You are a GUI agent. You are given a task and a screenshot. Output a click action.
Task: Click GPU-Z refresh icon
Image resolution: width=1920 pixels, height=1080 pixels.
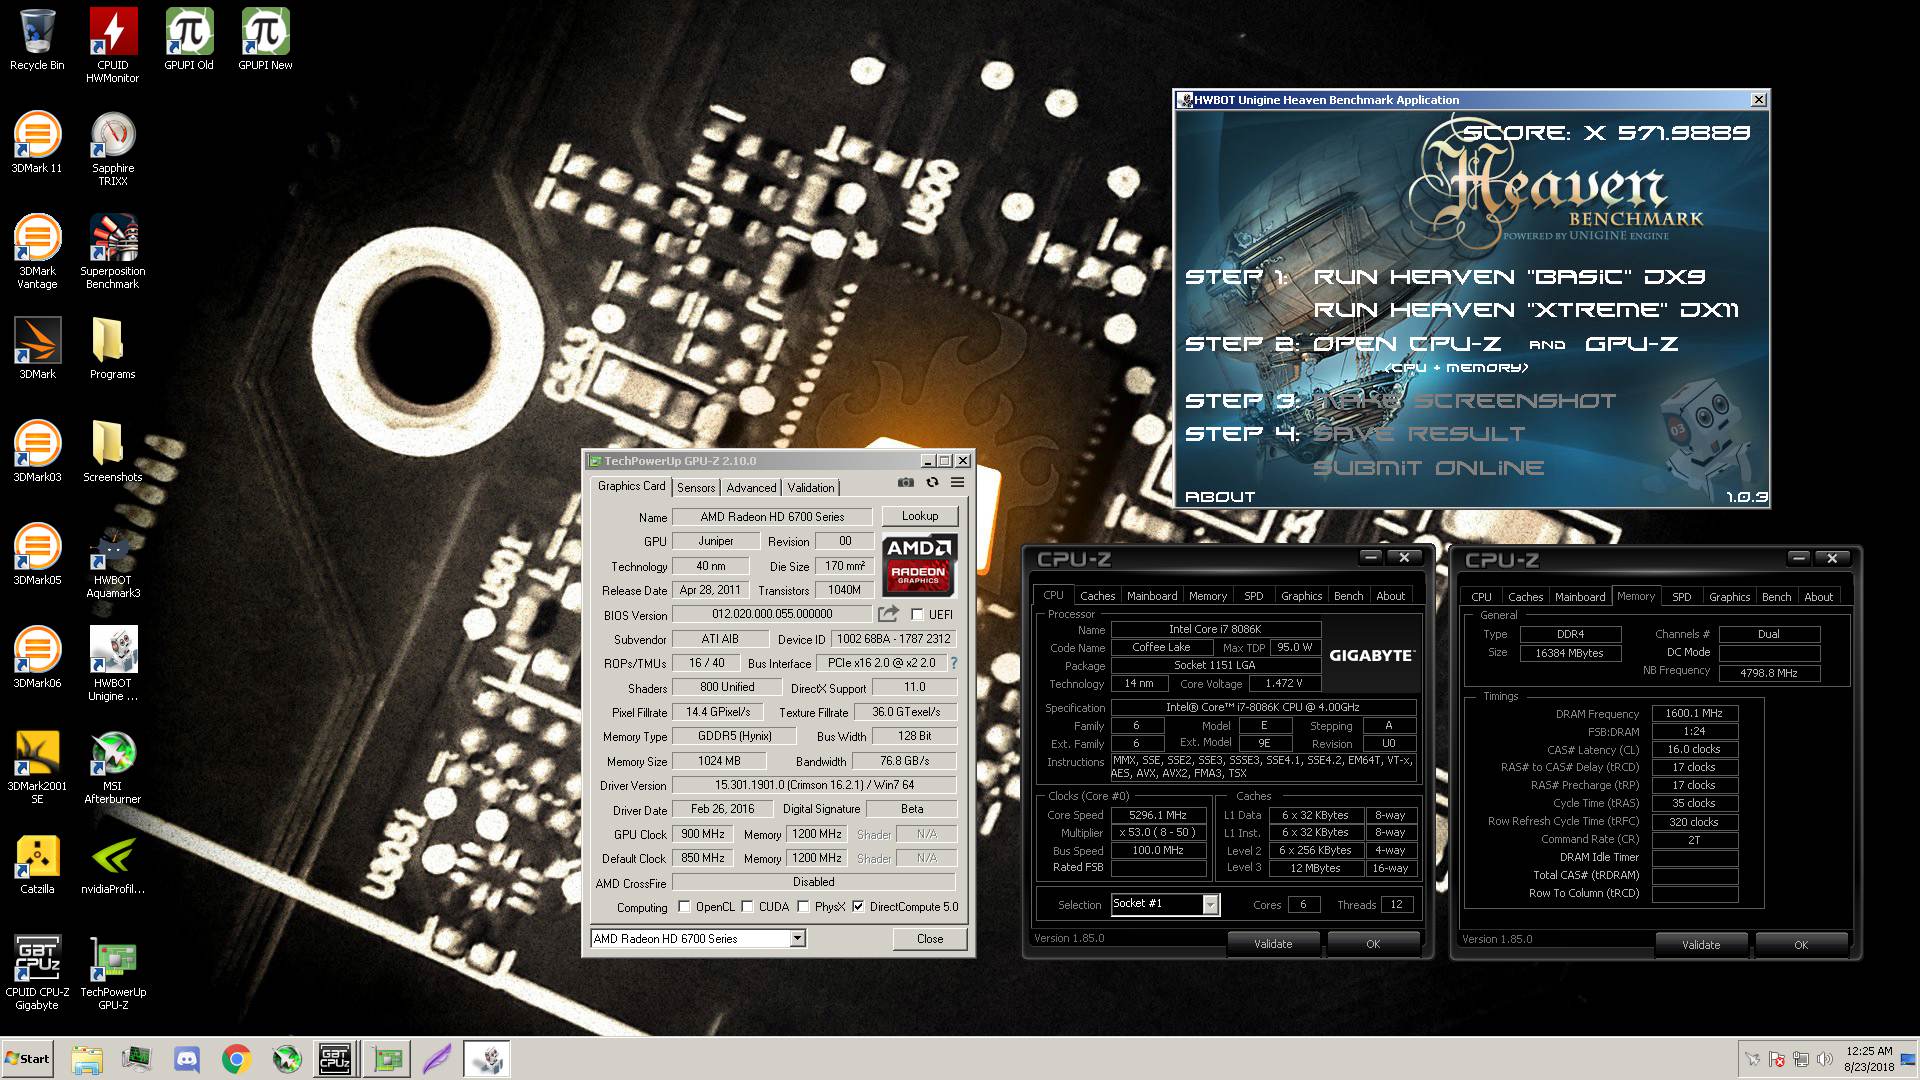(932, 482)
